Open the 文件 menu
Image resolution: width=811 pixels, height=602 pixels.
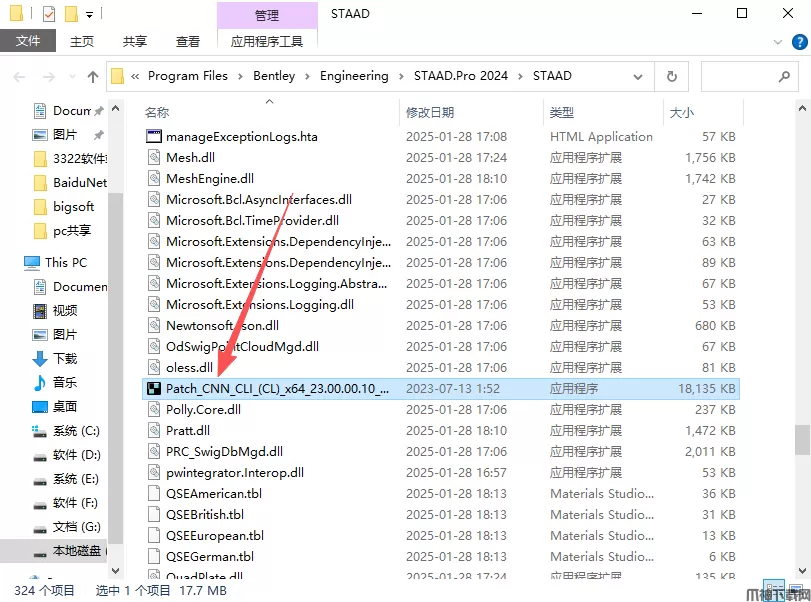(28, 41)
